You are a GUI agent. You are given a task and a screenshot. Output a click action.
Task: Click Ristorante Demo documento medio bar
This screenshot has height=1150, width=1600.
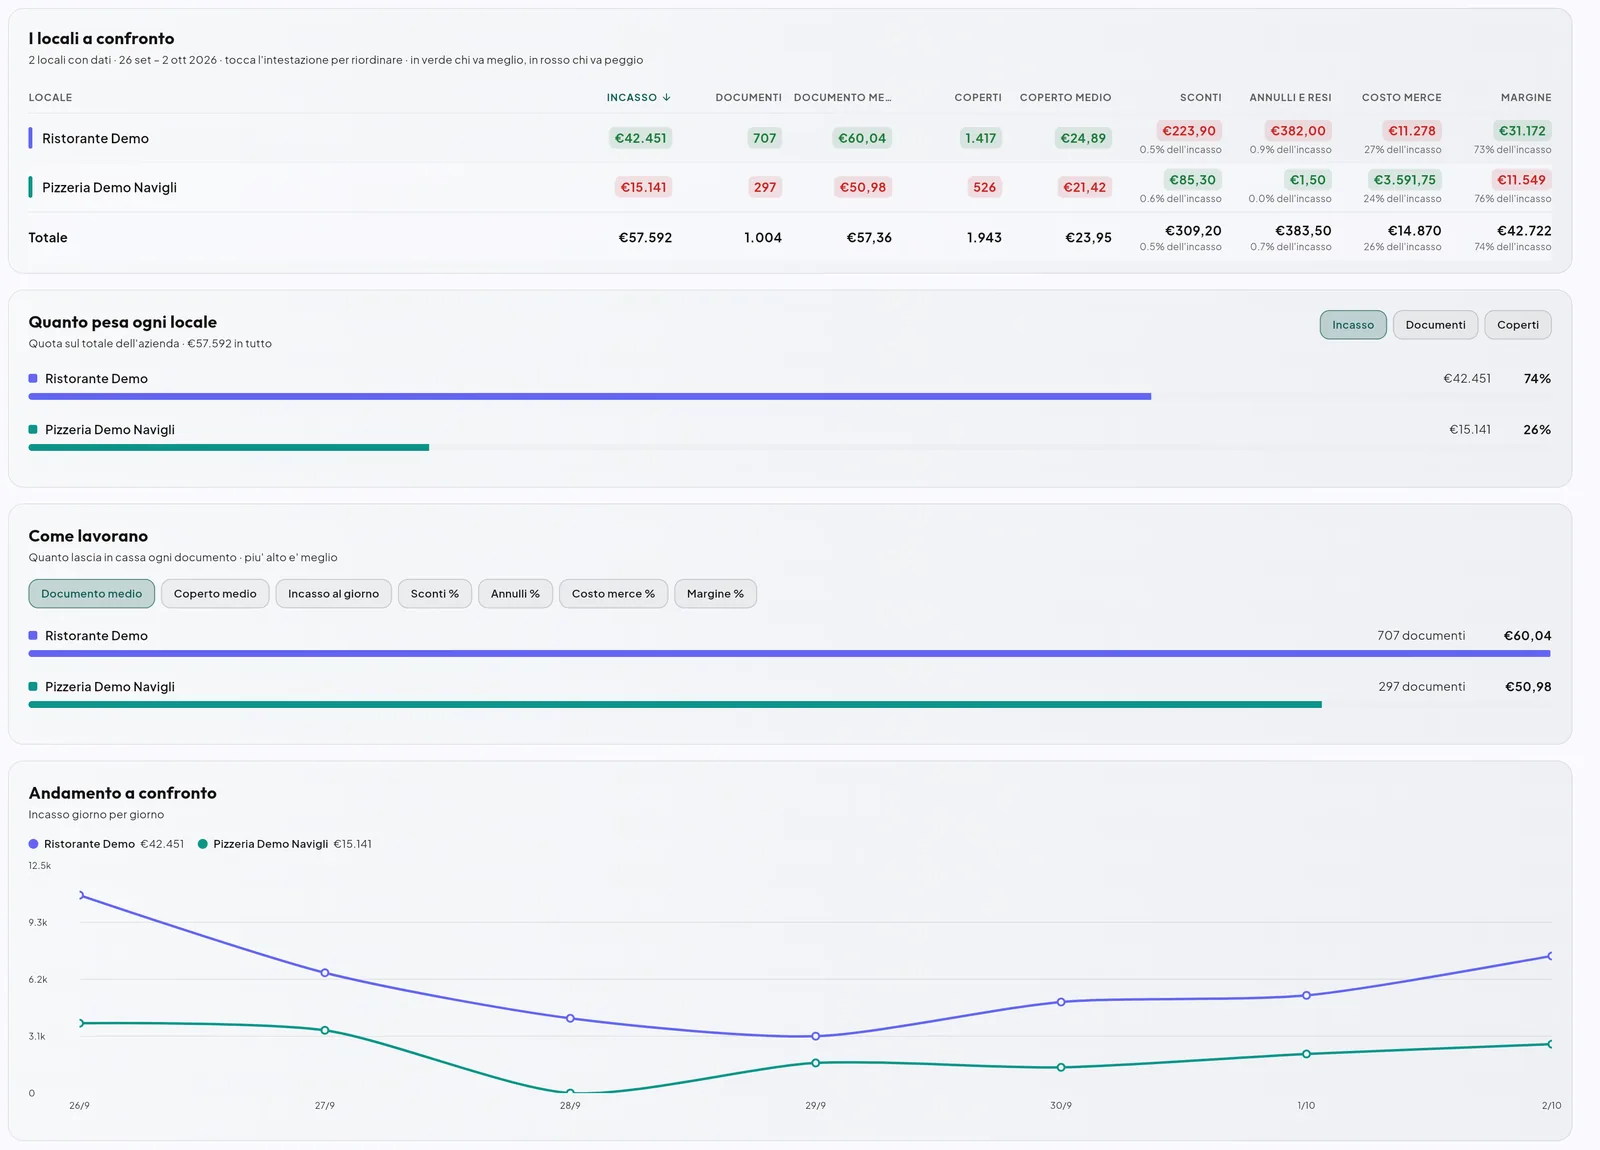(790, 654)
